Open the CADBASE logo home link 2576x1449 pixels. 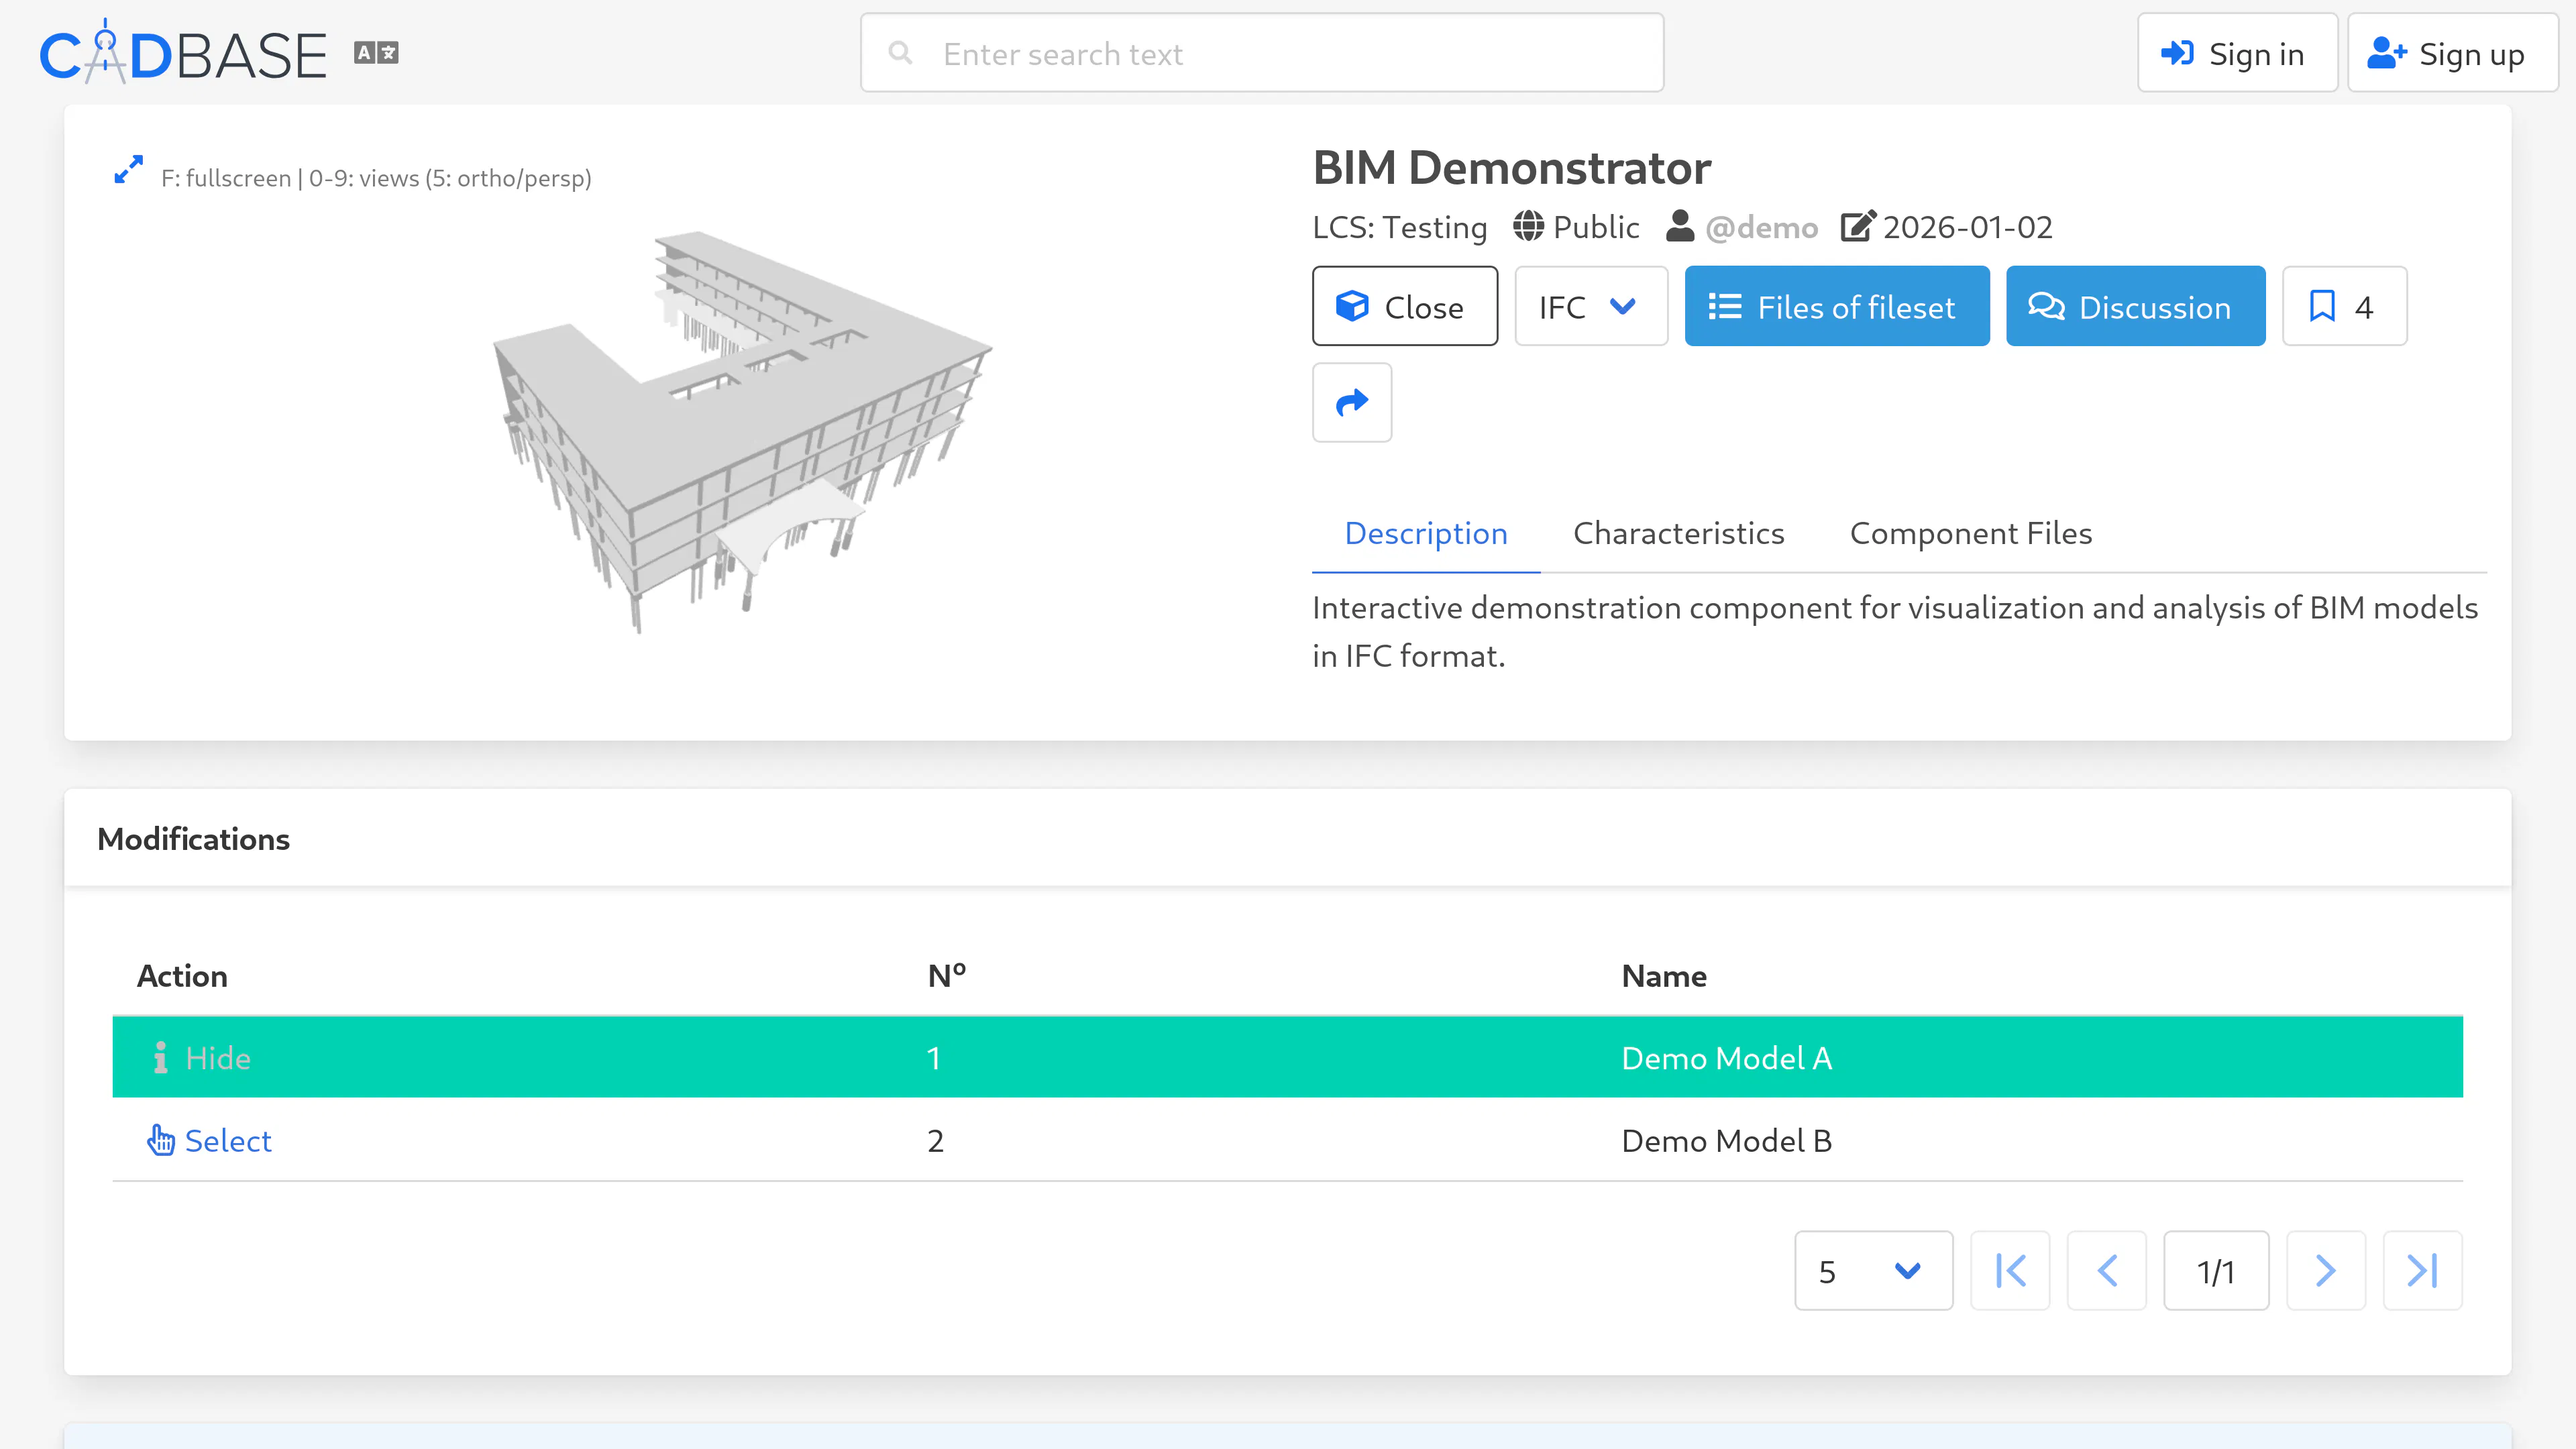pos(183,53)
